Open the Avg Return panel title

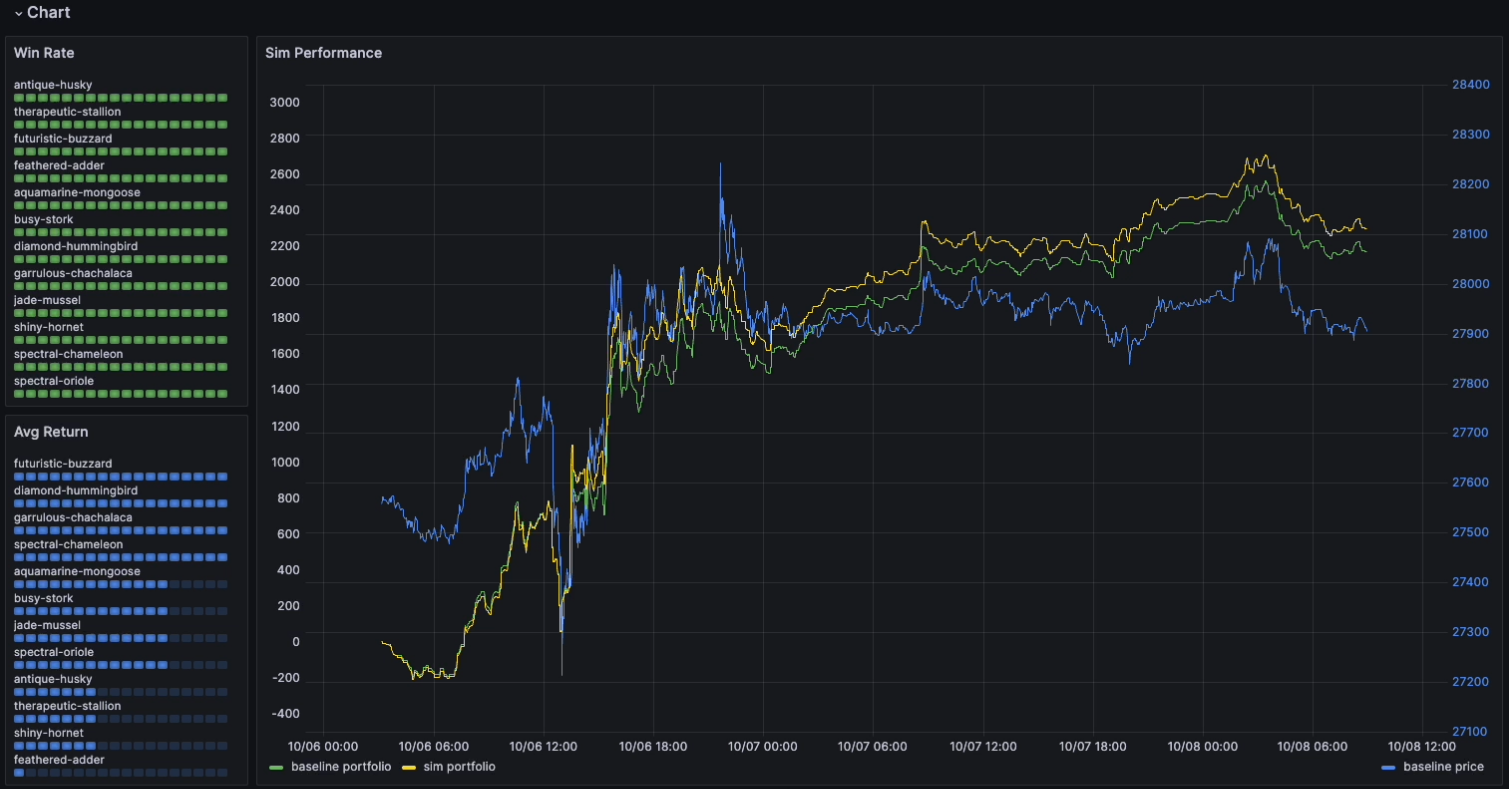(x=51, y=432)
